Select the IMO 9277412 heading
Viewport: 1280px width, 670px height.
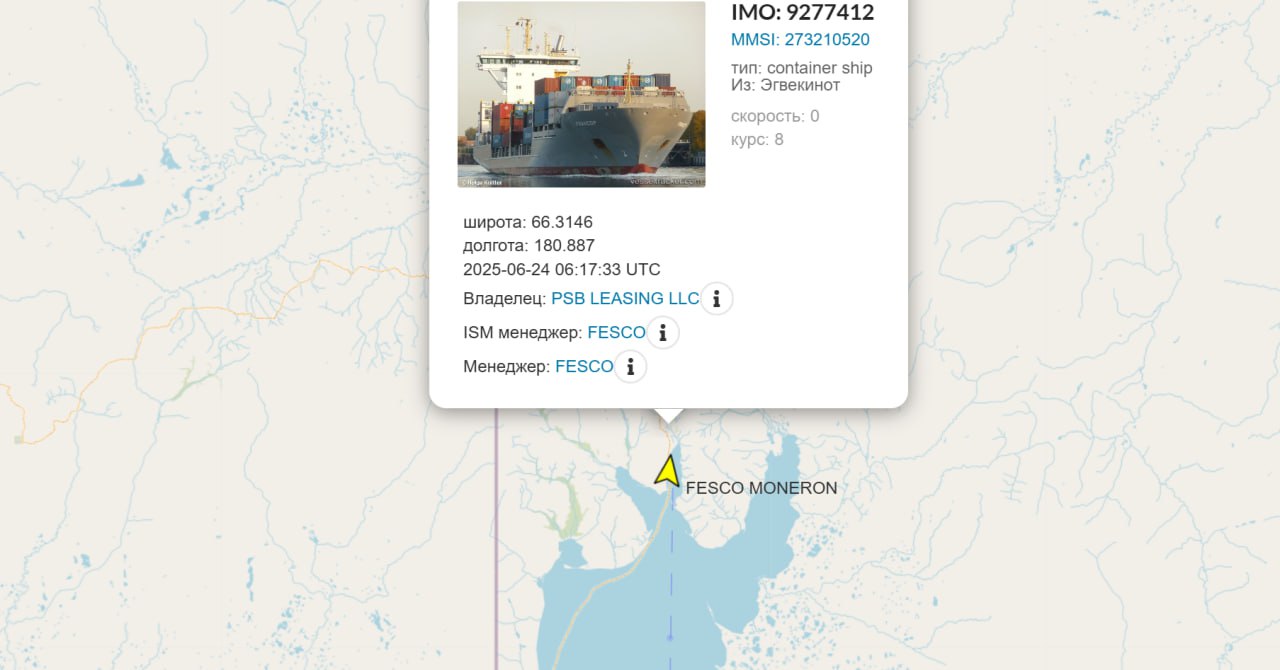pyautogui.click(x=803, y=12)
